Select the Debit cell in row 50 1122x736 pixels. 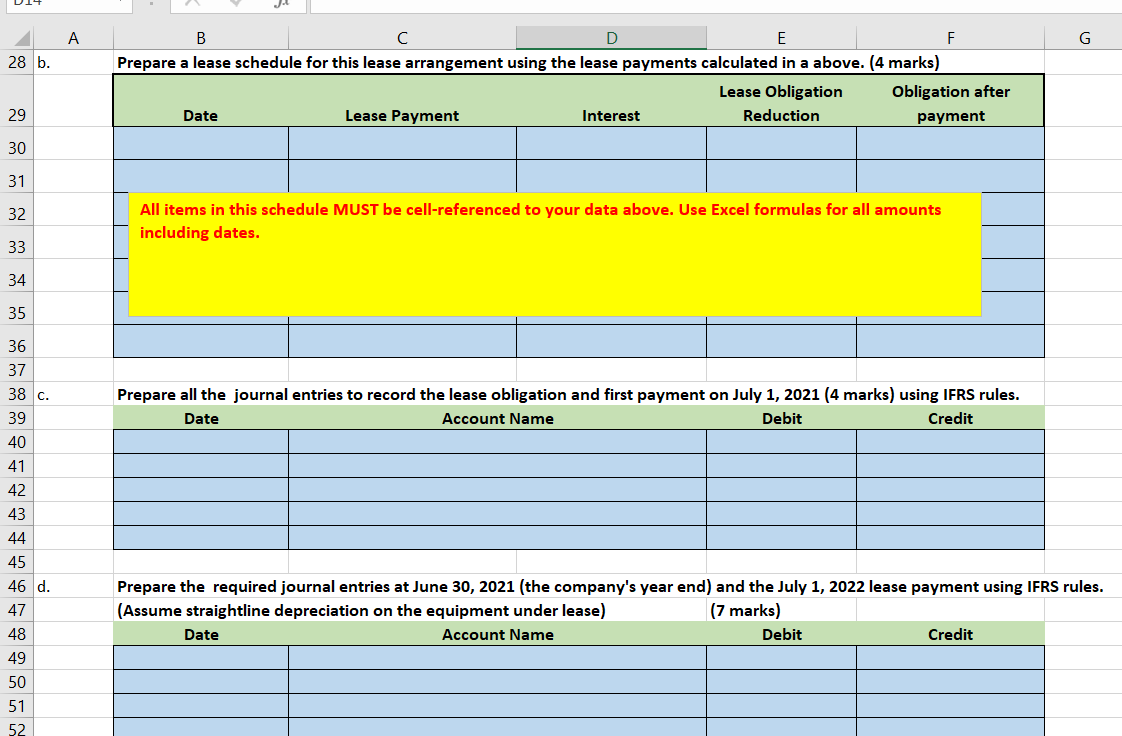781,682
